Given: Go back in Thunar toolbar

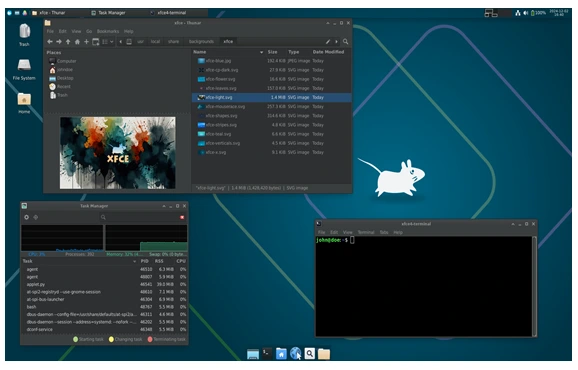Looking at the screenshot, I should click(50, 42).
